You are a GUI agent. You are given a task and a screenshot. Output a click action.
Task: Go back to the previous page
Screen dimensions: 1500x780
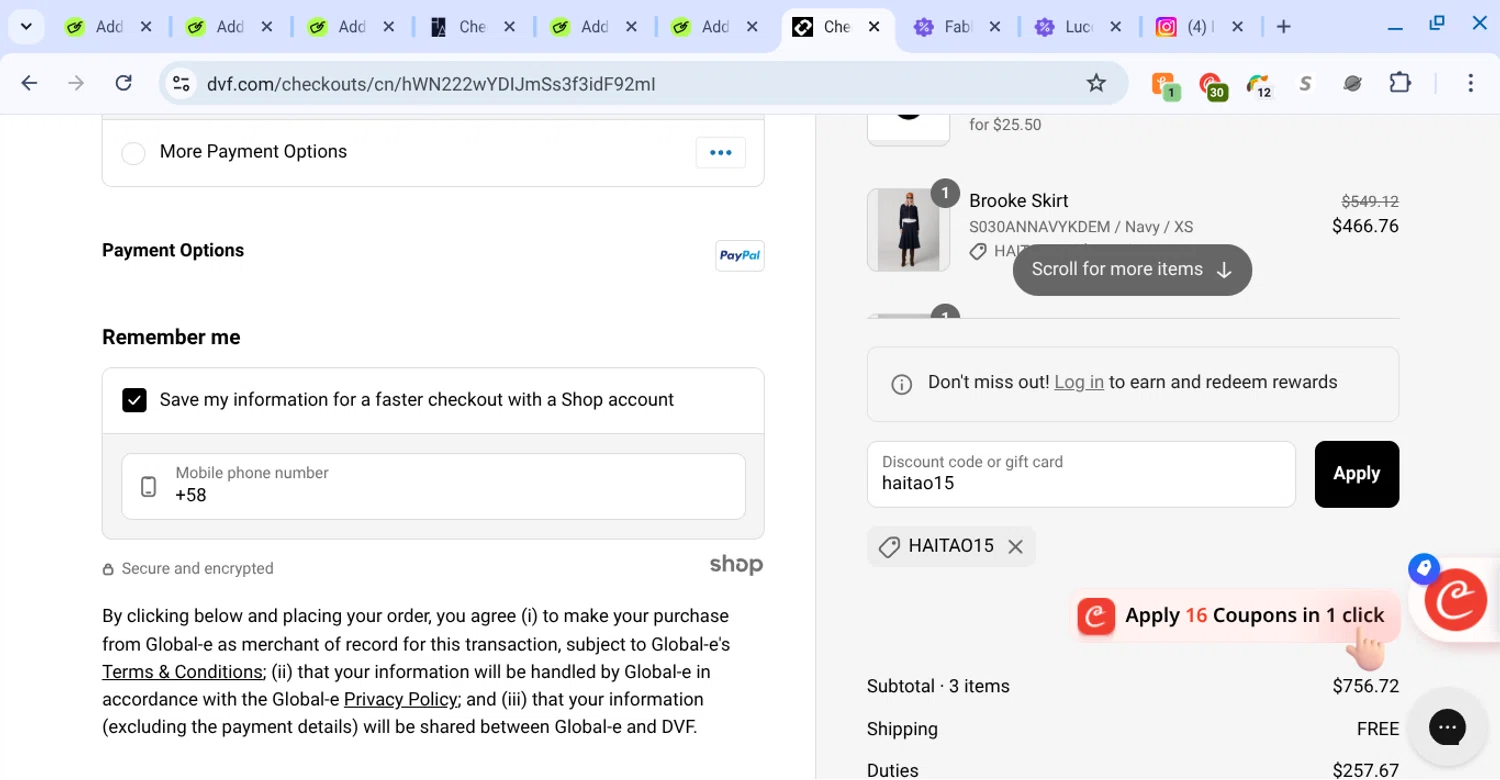tap(29, 83)
